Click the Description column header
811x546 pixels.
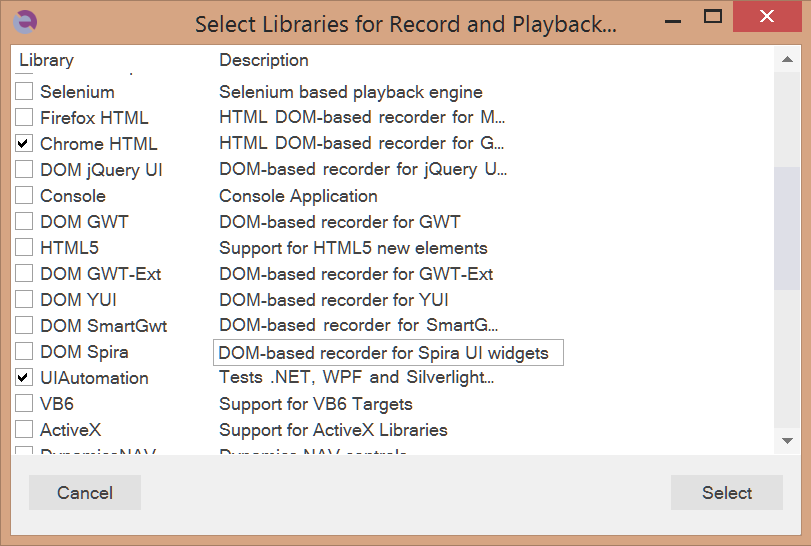(264, 60)
